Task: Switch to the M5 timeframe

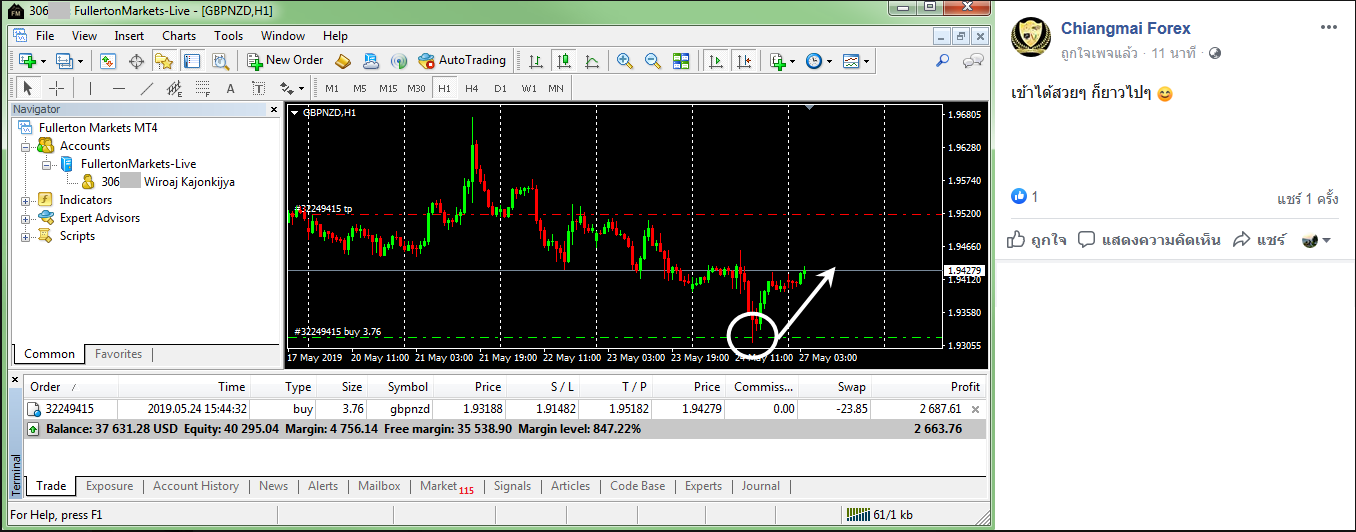Action: click(x=360, y=88)
